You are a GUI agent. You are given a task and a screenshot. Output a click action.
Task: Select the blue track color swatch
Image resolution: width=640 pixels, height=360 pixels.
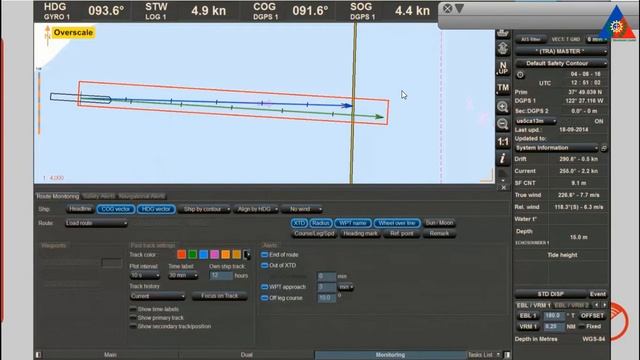tap(204, 255)
